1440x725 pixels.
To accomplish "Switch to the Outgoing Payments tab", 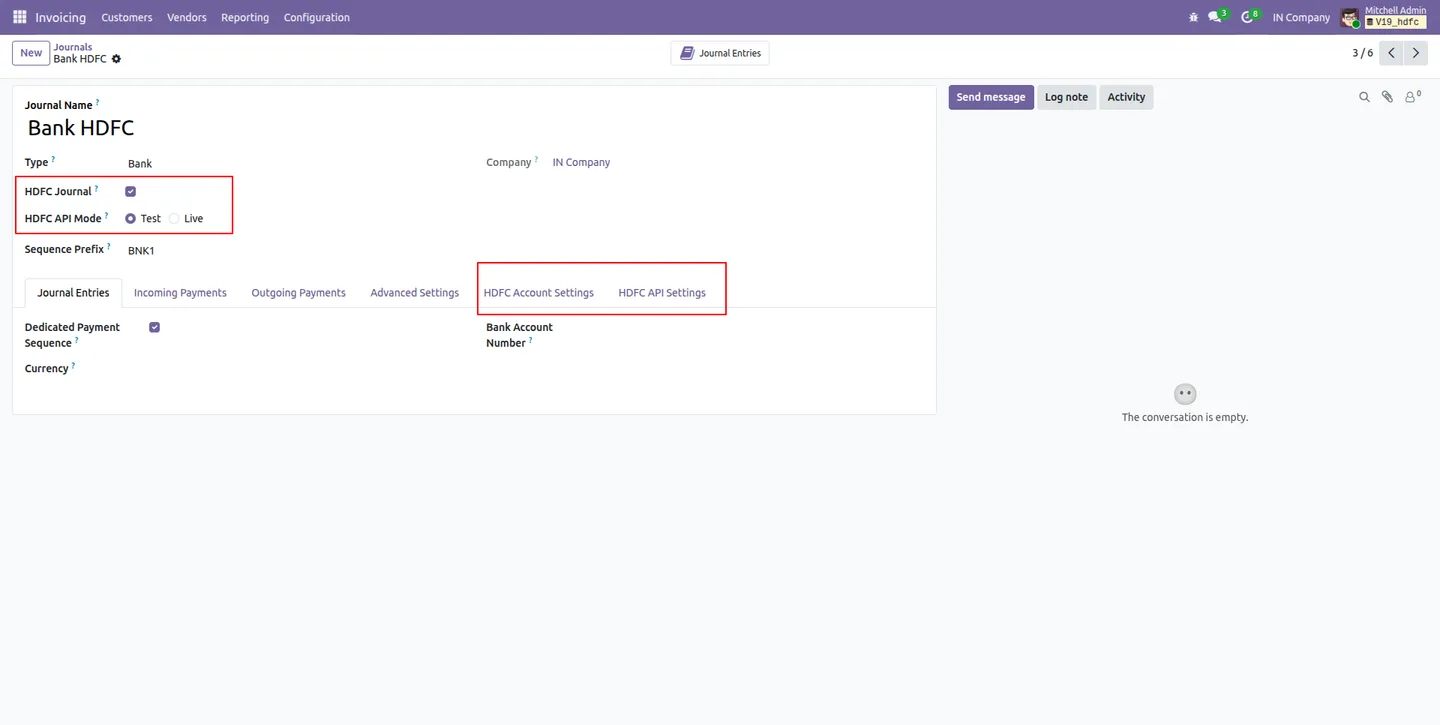I will (298, 293).
